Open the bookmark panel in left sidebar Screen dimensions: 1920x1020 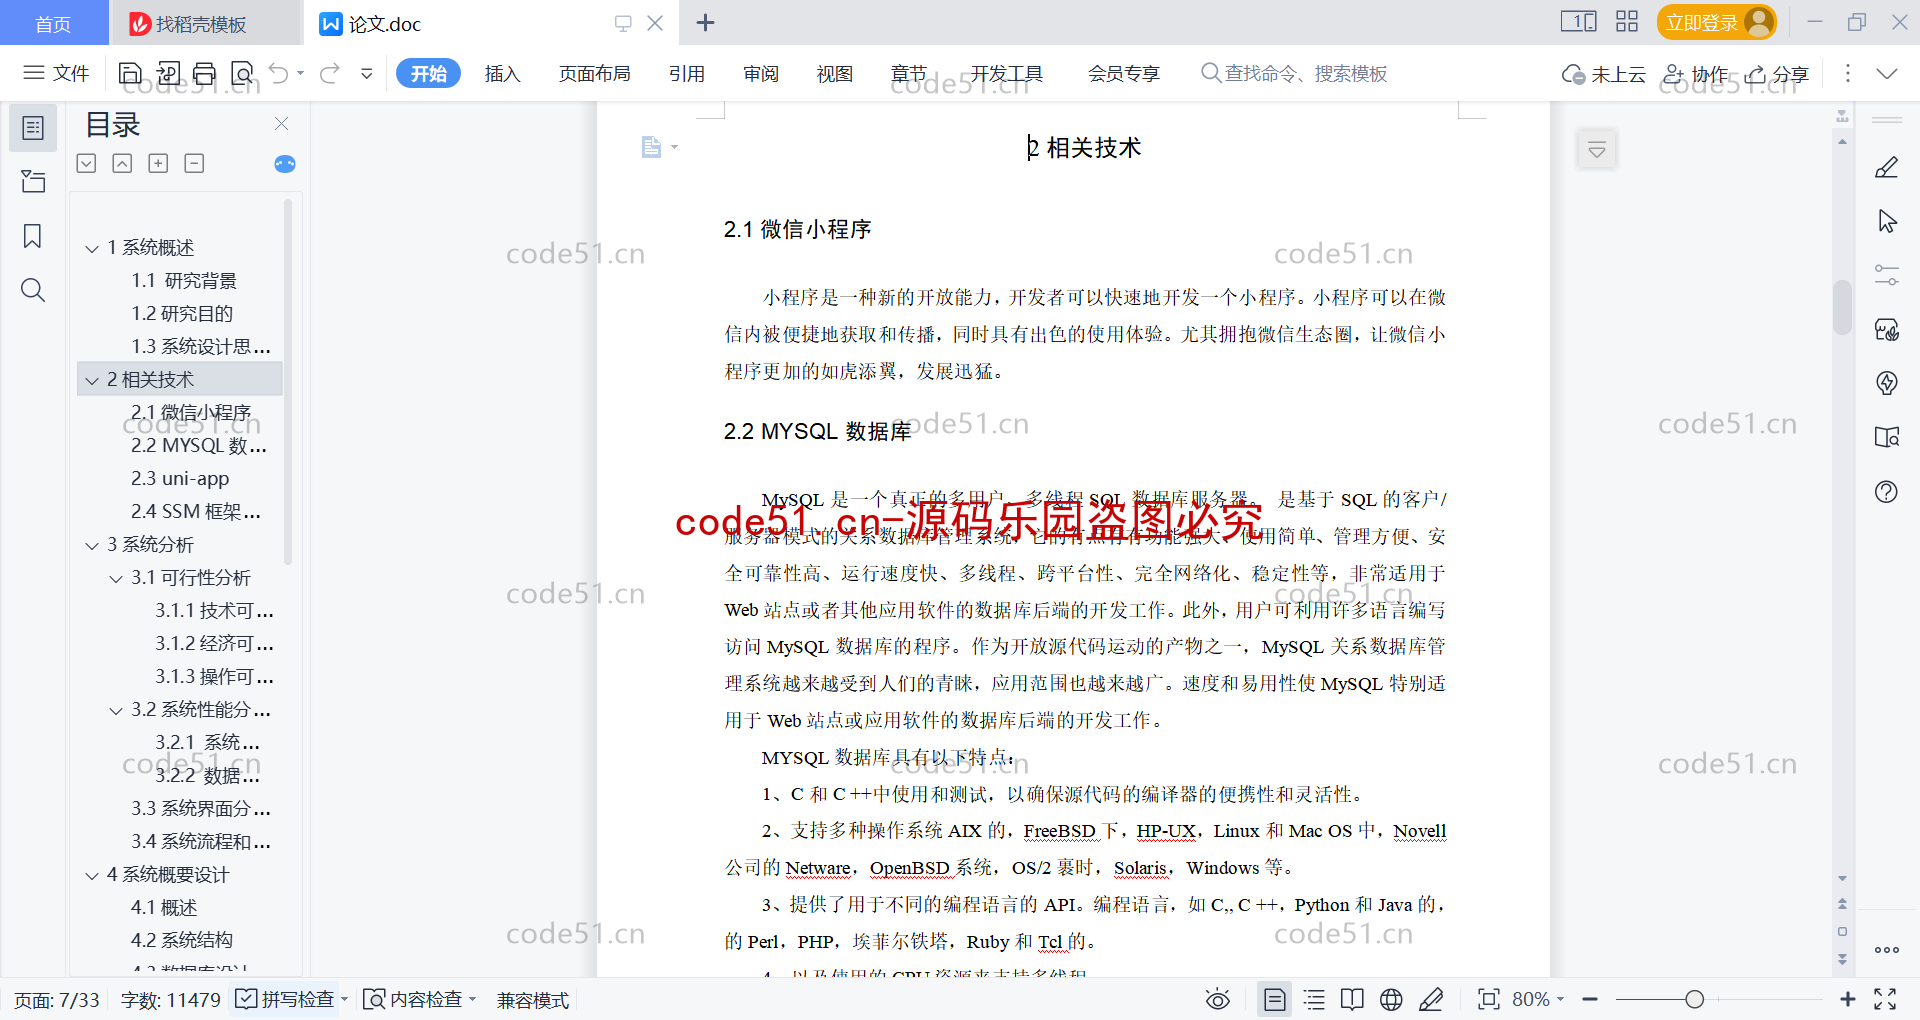click(33, 236)
